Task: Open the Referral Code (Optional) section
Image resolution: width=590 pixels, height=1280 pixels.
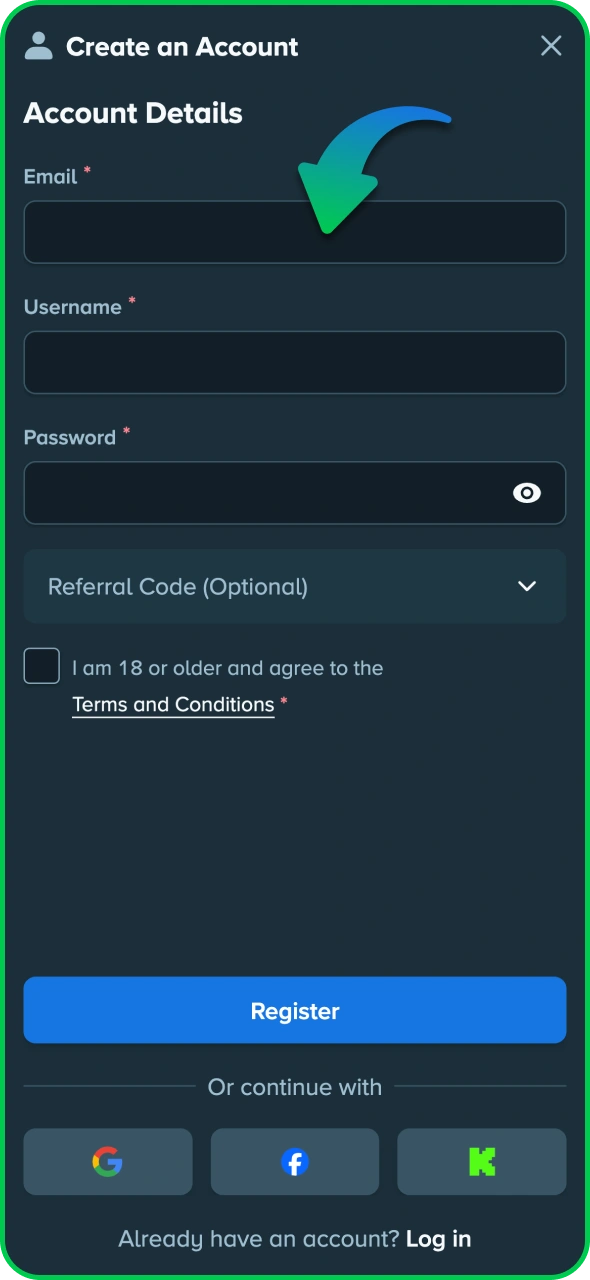Action: click(295, 586)
